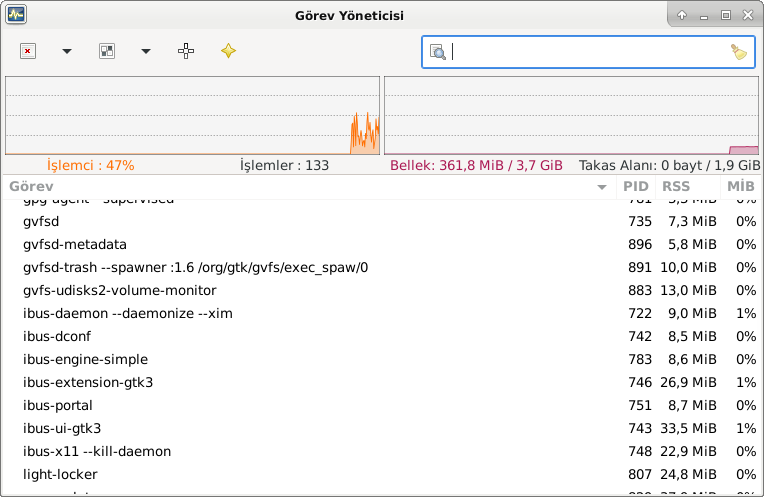The width and height of the screenshot is (764, 497).
Task: Select the ibus-portal process row
Action: click(382, 405)
